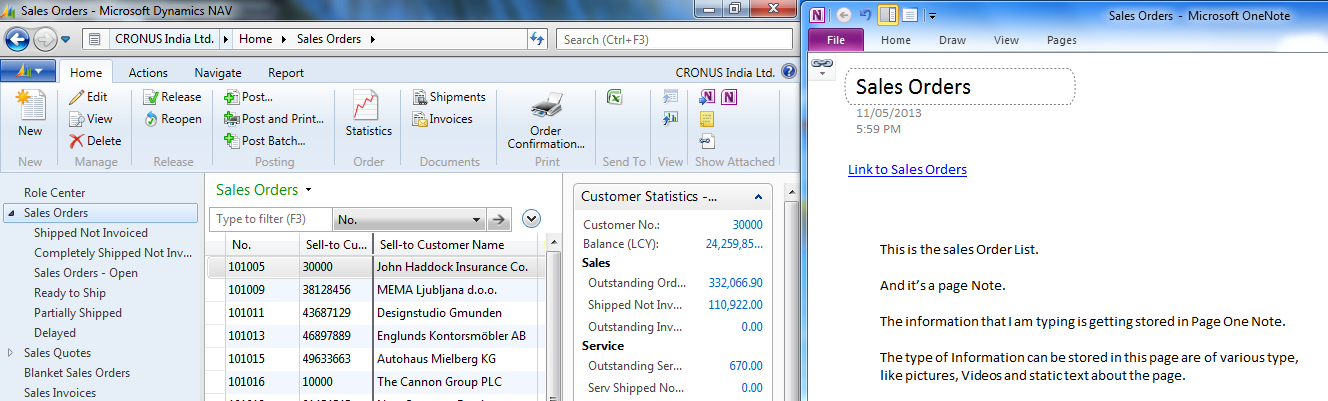
Task: Click Outstanding Orders value 332,066.90
Action: pos(735,283)
